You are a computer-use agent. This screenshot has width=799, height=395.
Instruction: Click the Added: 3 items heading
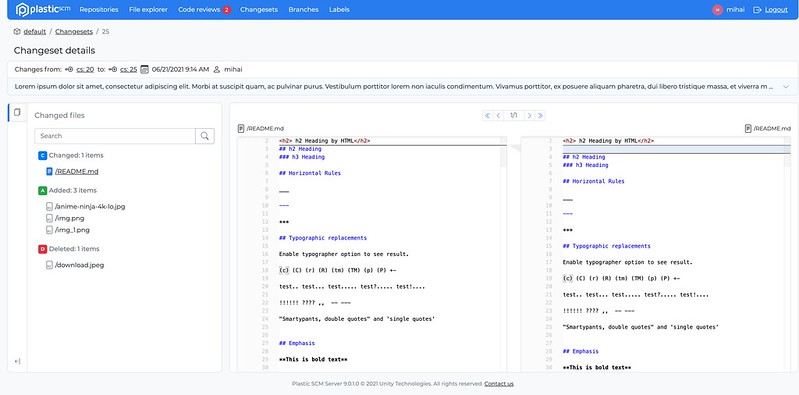72,191
